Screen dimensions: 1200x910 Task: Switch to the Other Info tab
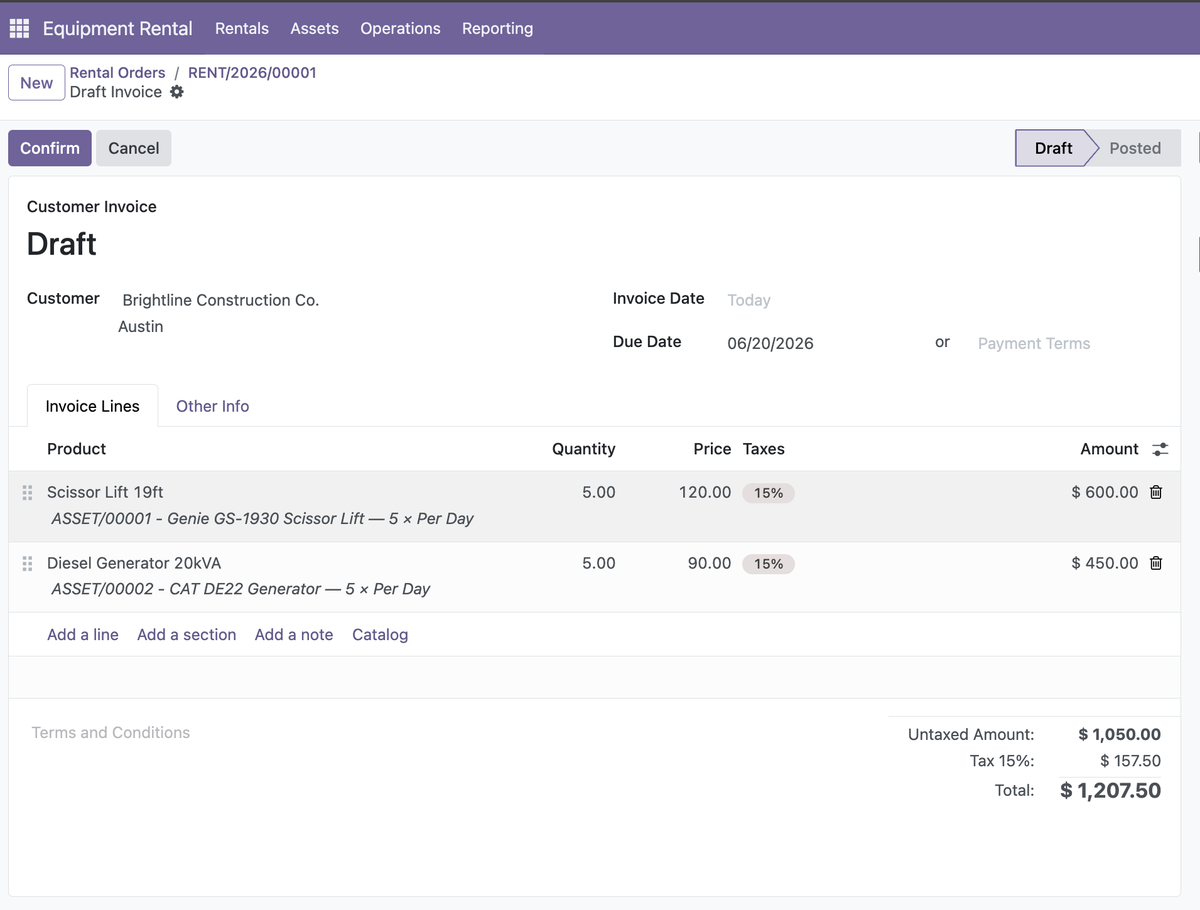212,406
